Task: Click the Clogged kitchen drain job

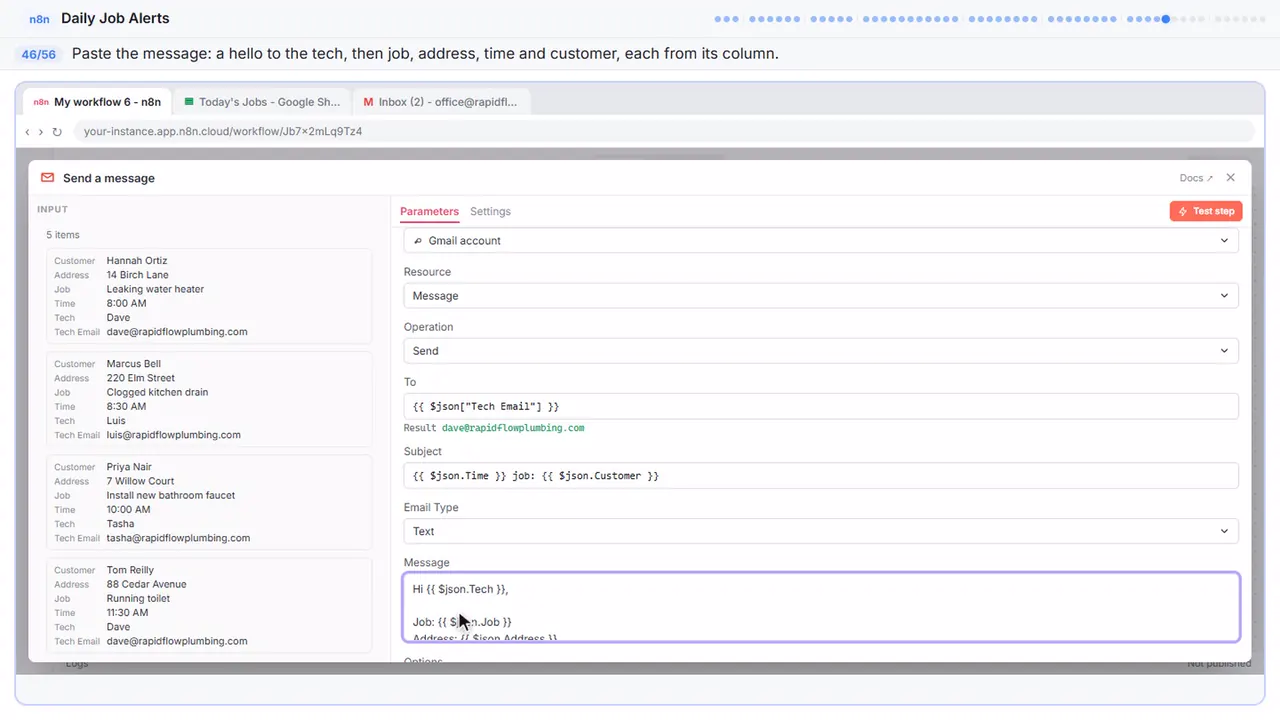Action: (158, 392)
